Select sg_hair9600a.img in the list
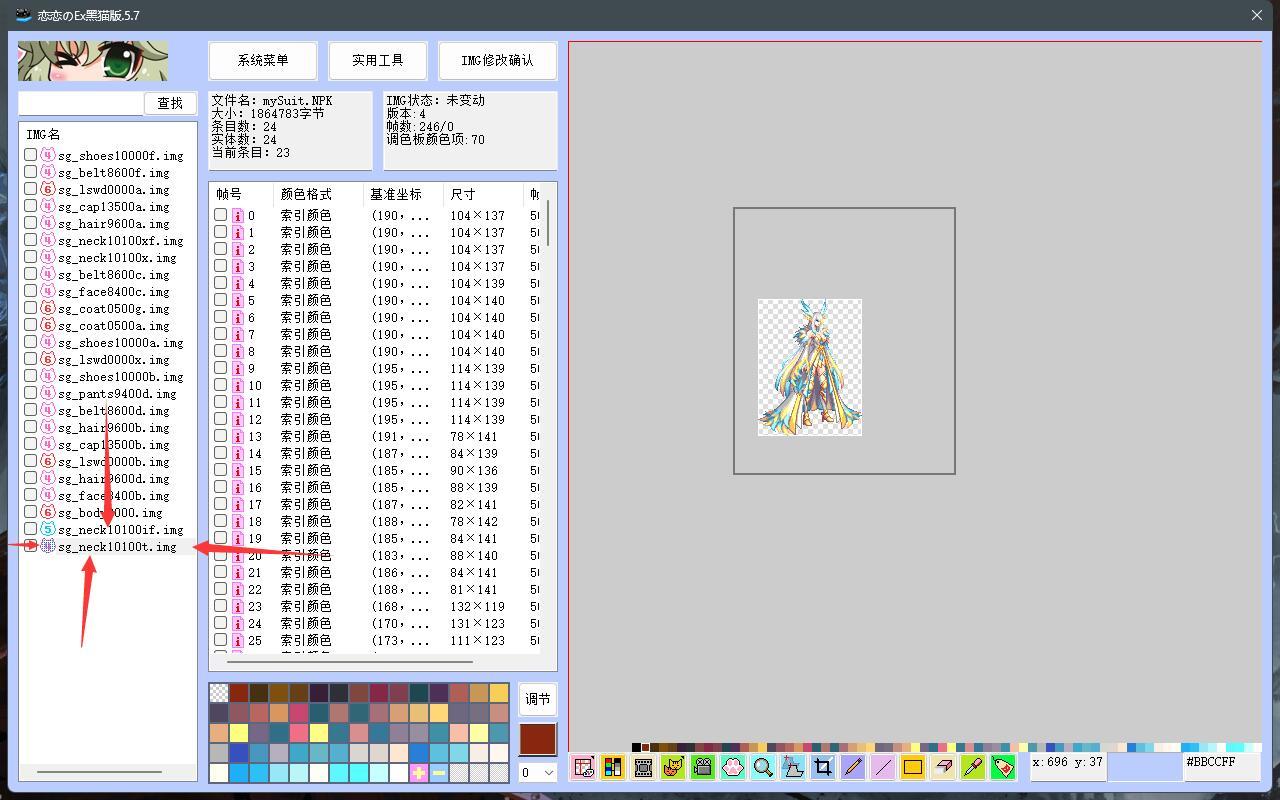 tap(114, 223)
